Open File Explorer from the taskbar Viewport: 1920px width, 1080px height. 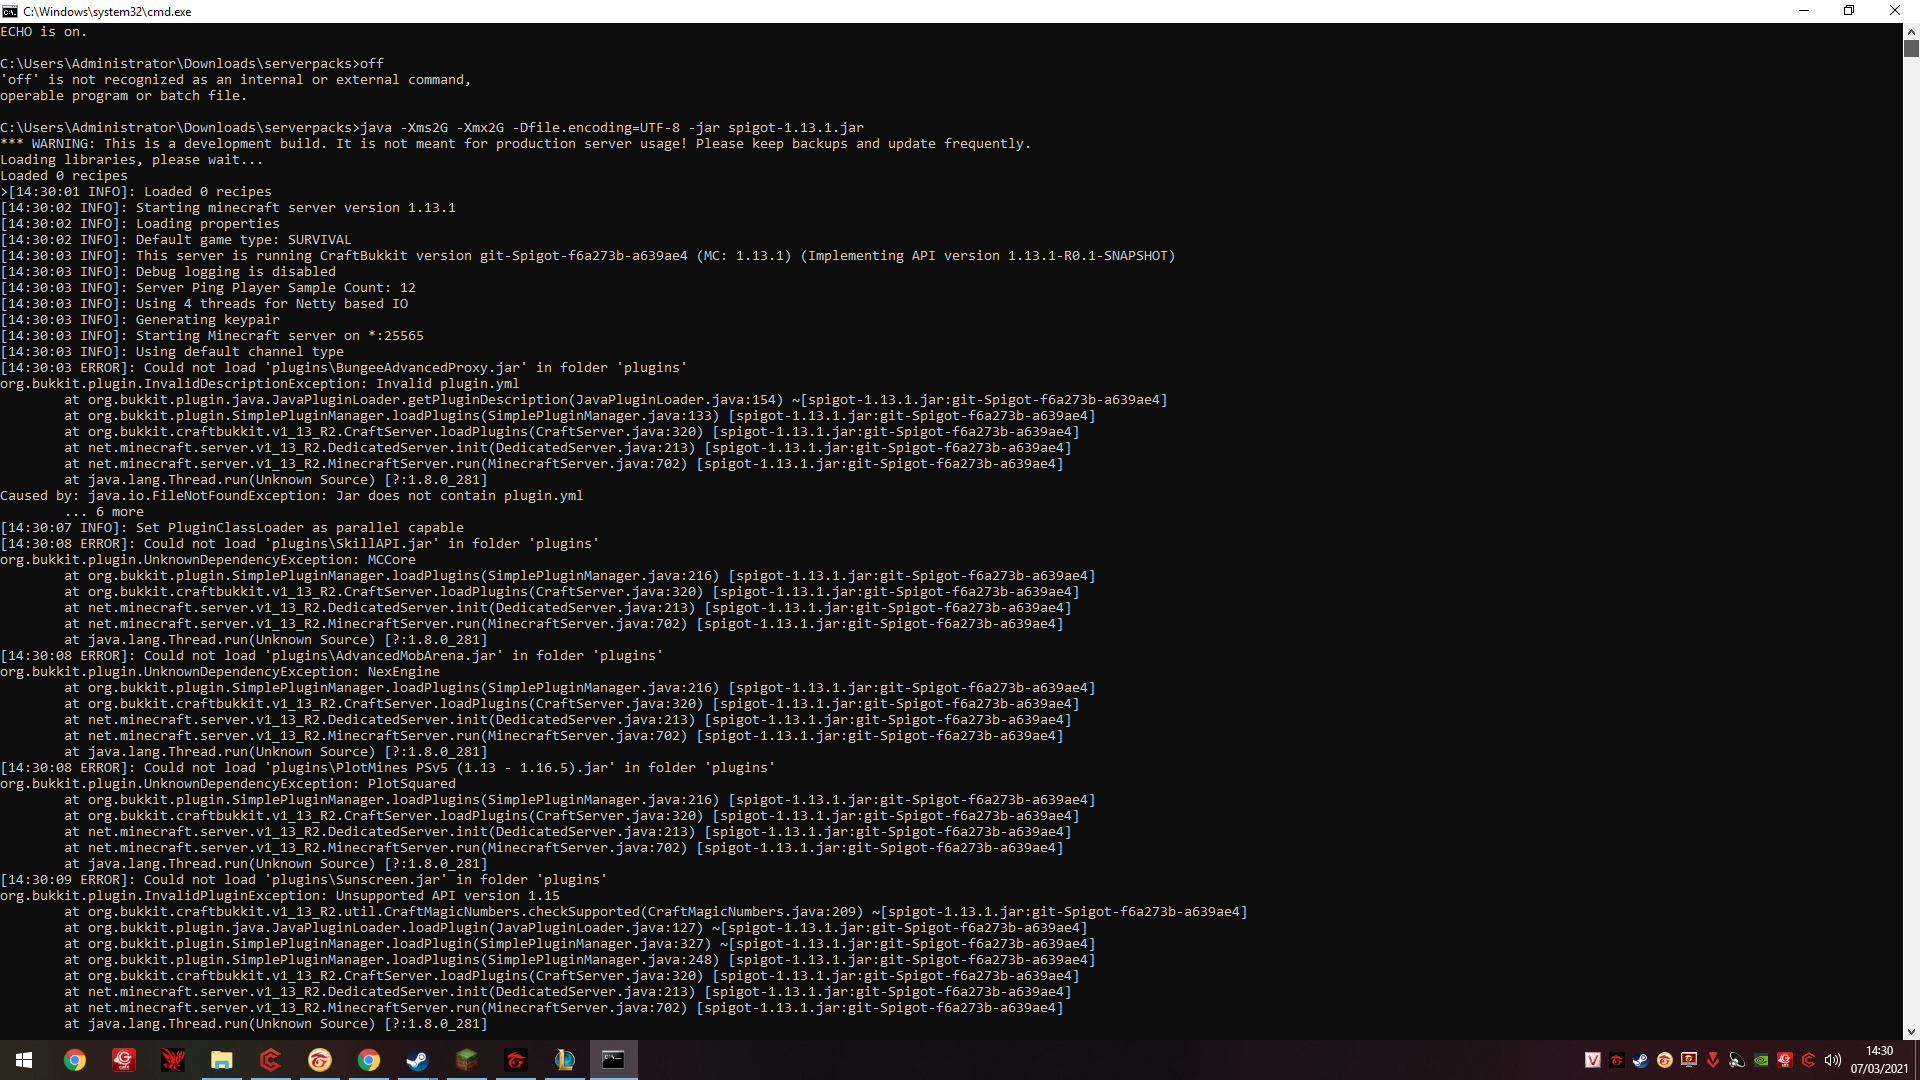[x=221, y=1060]
